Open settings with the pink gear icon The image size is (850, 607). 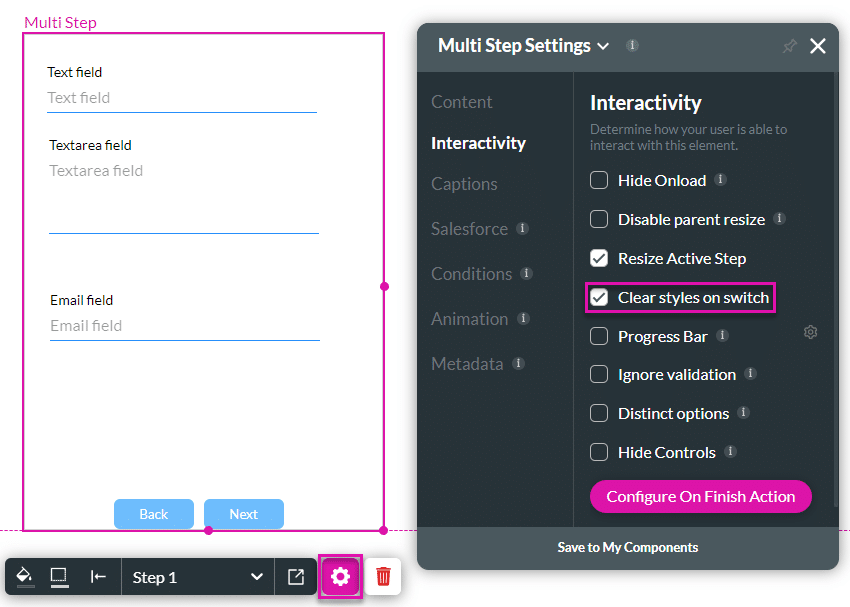point(340,577)
